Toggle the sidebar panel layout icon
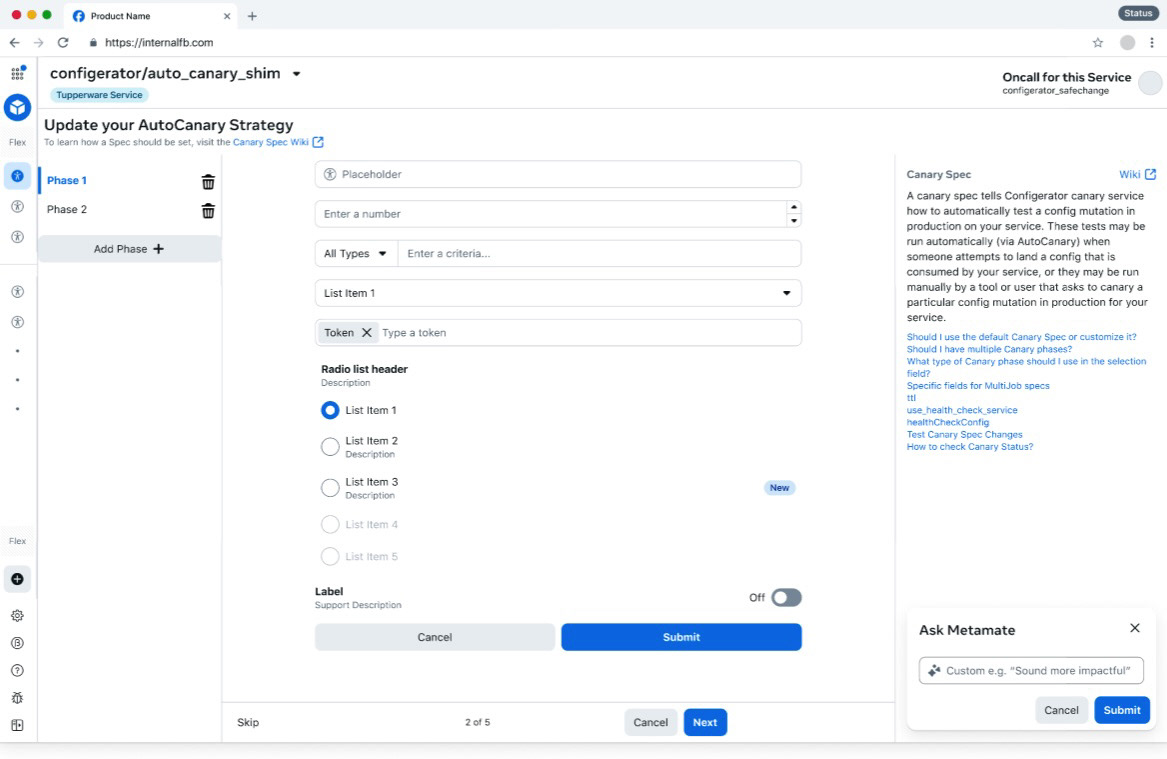This screenshot has height=759, width=1167. [17, 726]
